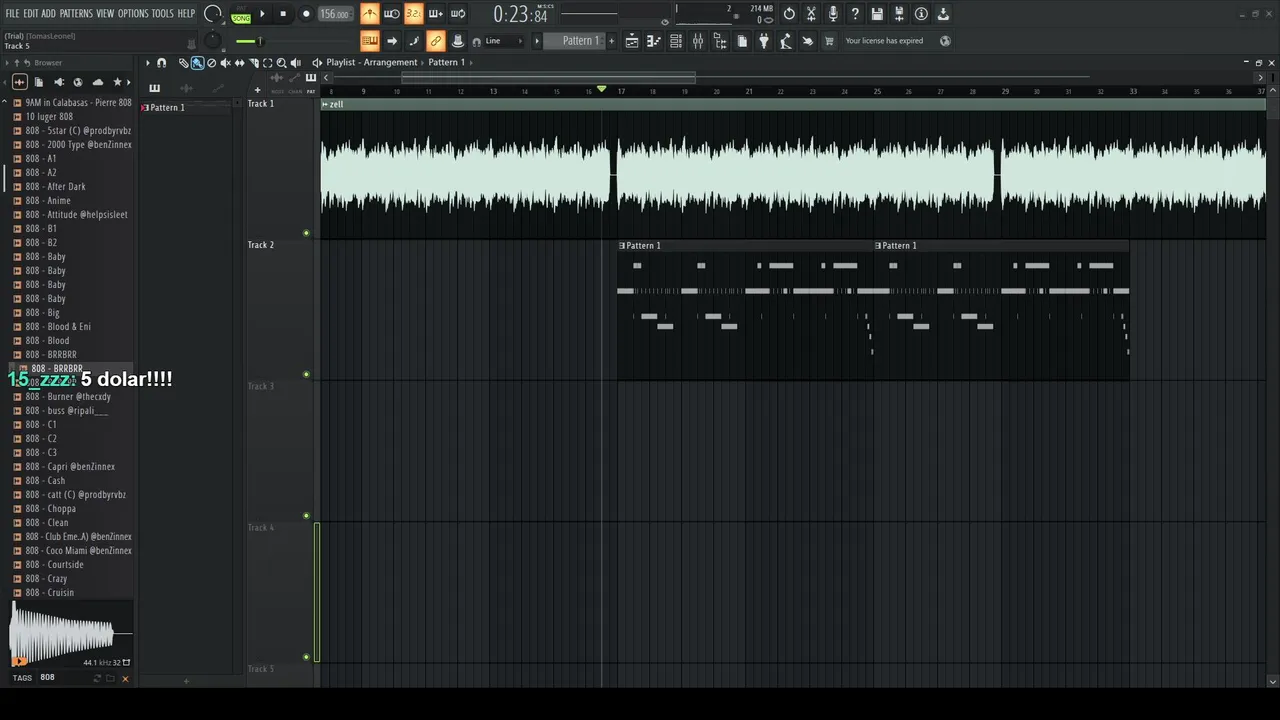This screenshot has height=720, width=1280.
Task: Toggle wait for input before recording
Action: [392, 14]
